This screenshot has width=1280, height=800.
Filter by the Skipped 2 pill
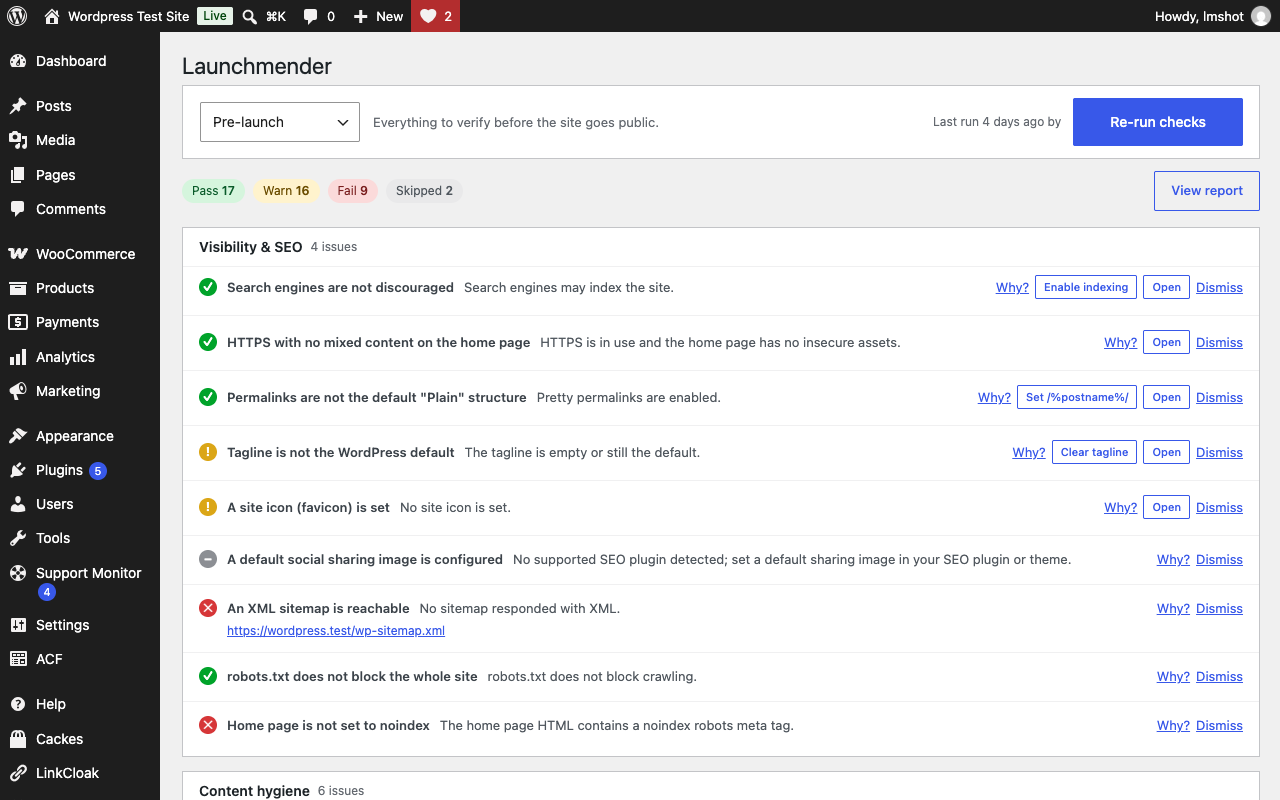424,191
